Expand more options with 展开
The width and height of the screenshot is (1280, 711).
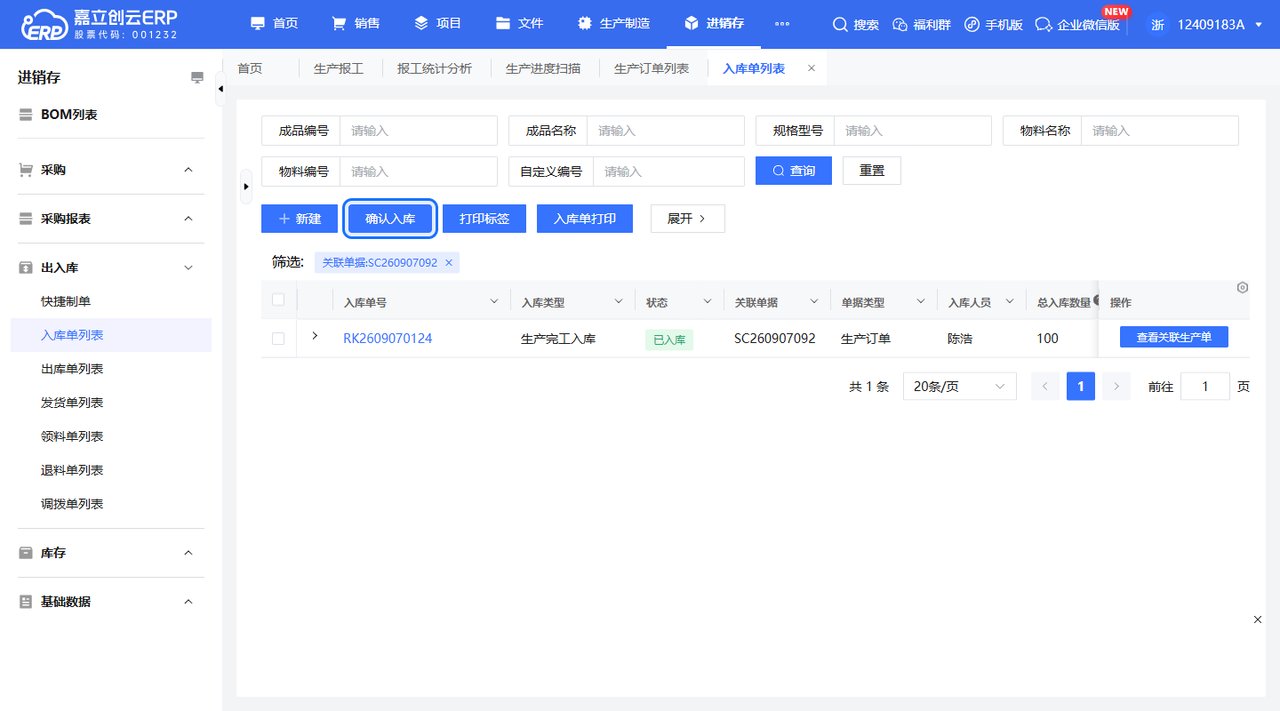(687, 218)
